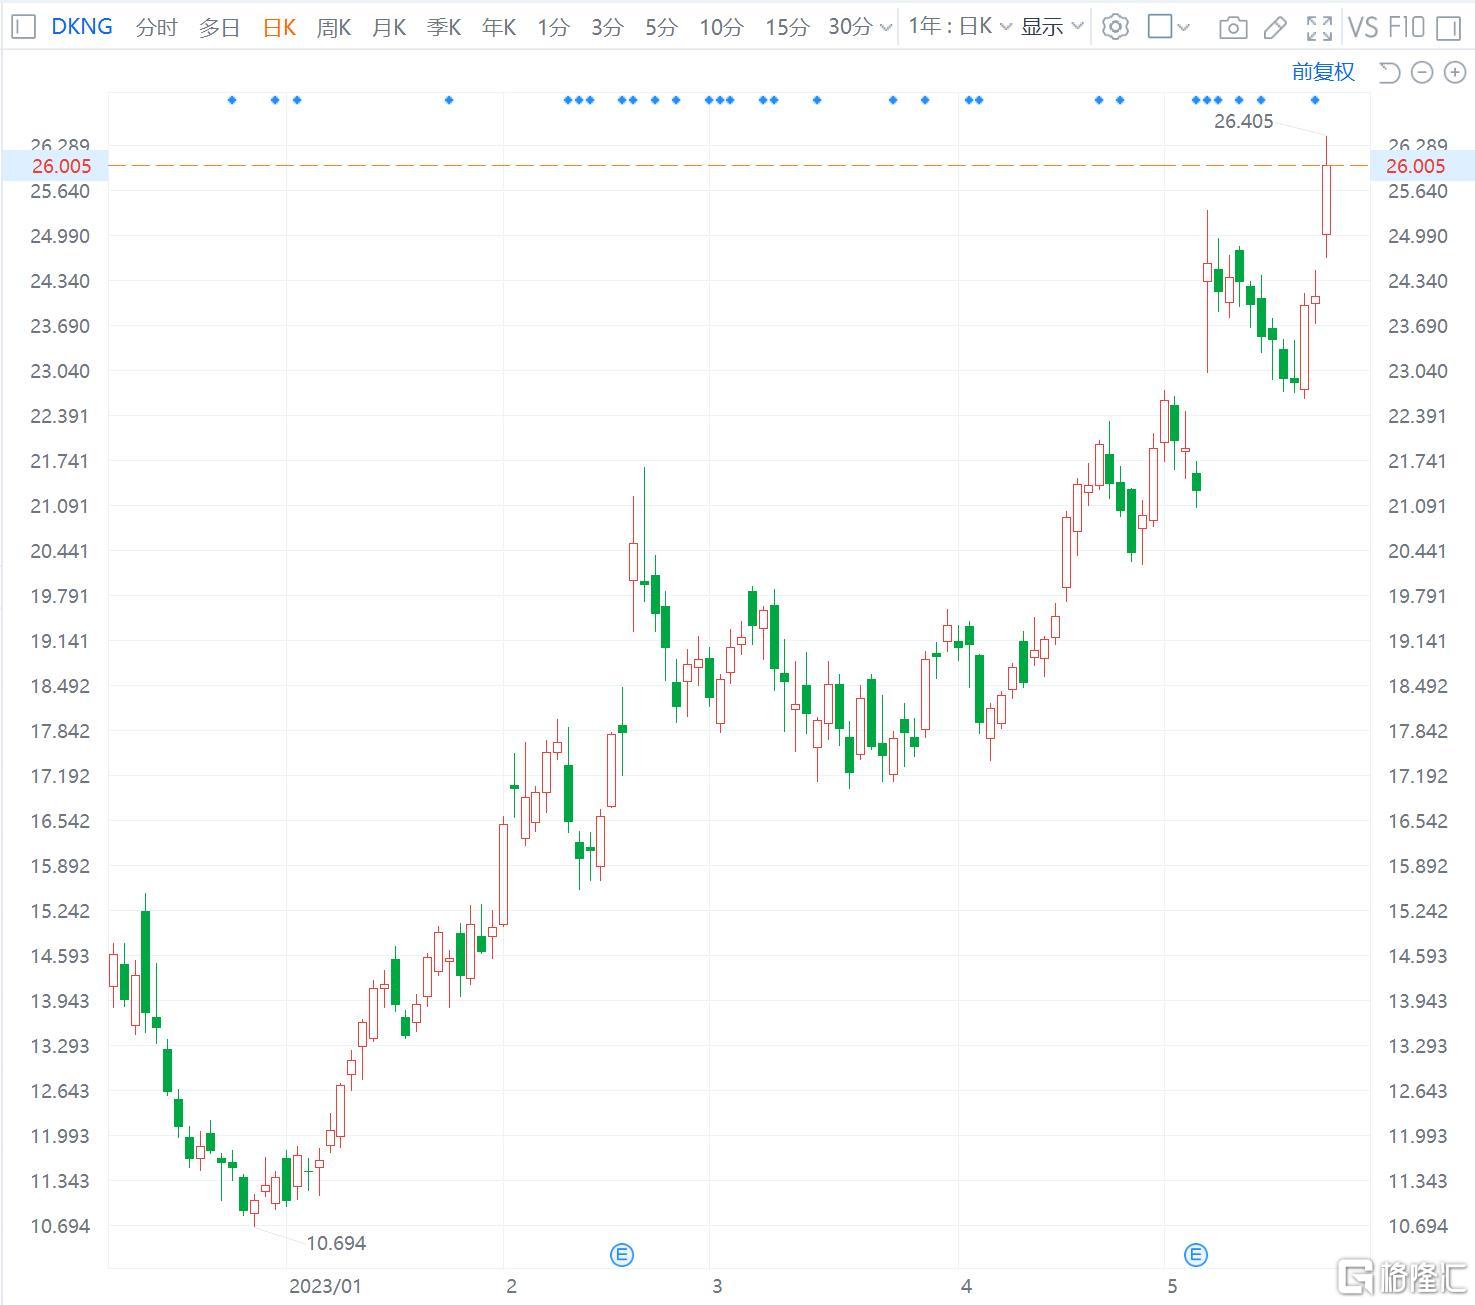Click the 2023/01 date axis label
The height and width of the screenshot is (1305, 1475).
pos(325,1286)
